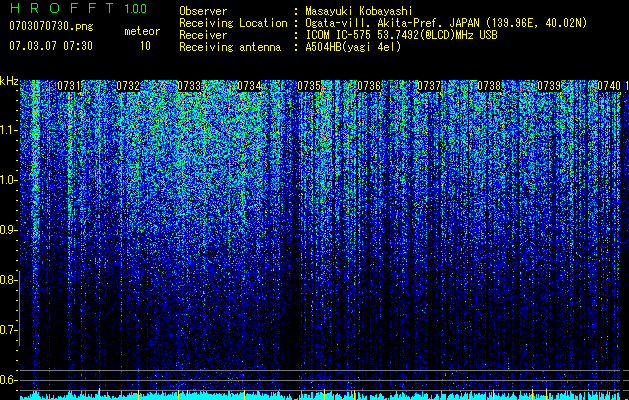The image size is (629, 400).
Task: Select Ogata-vill. Akita-Pref. JAPAN location text
Action: (446, 23)
